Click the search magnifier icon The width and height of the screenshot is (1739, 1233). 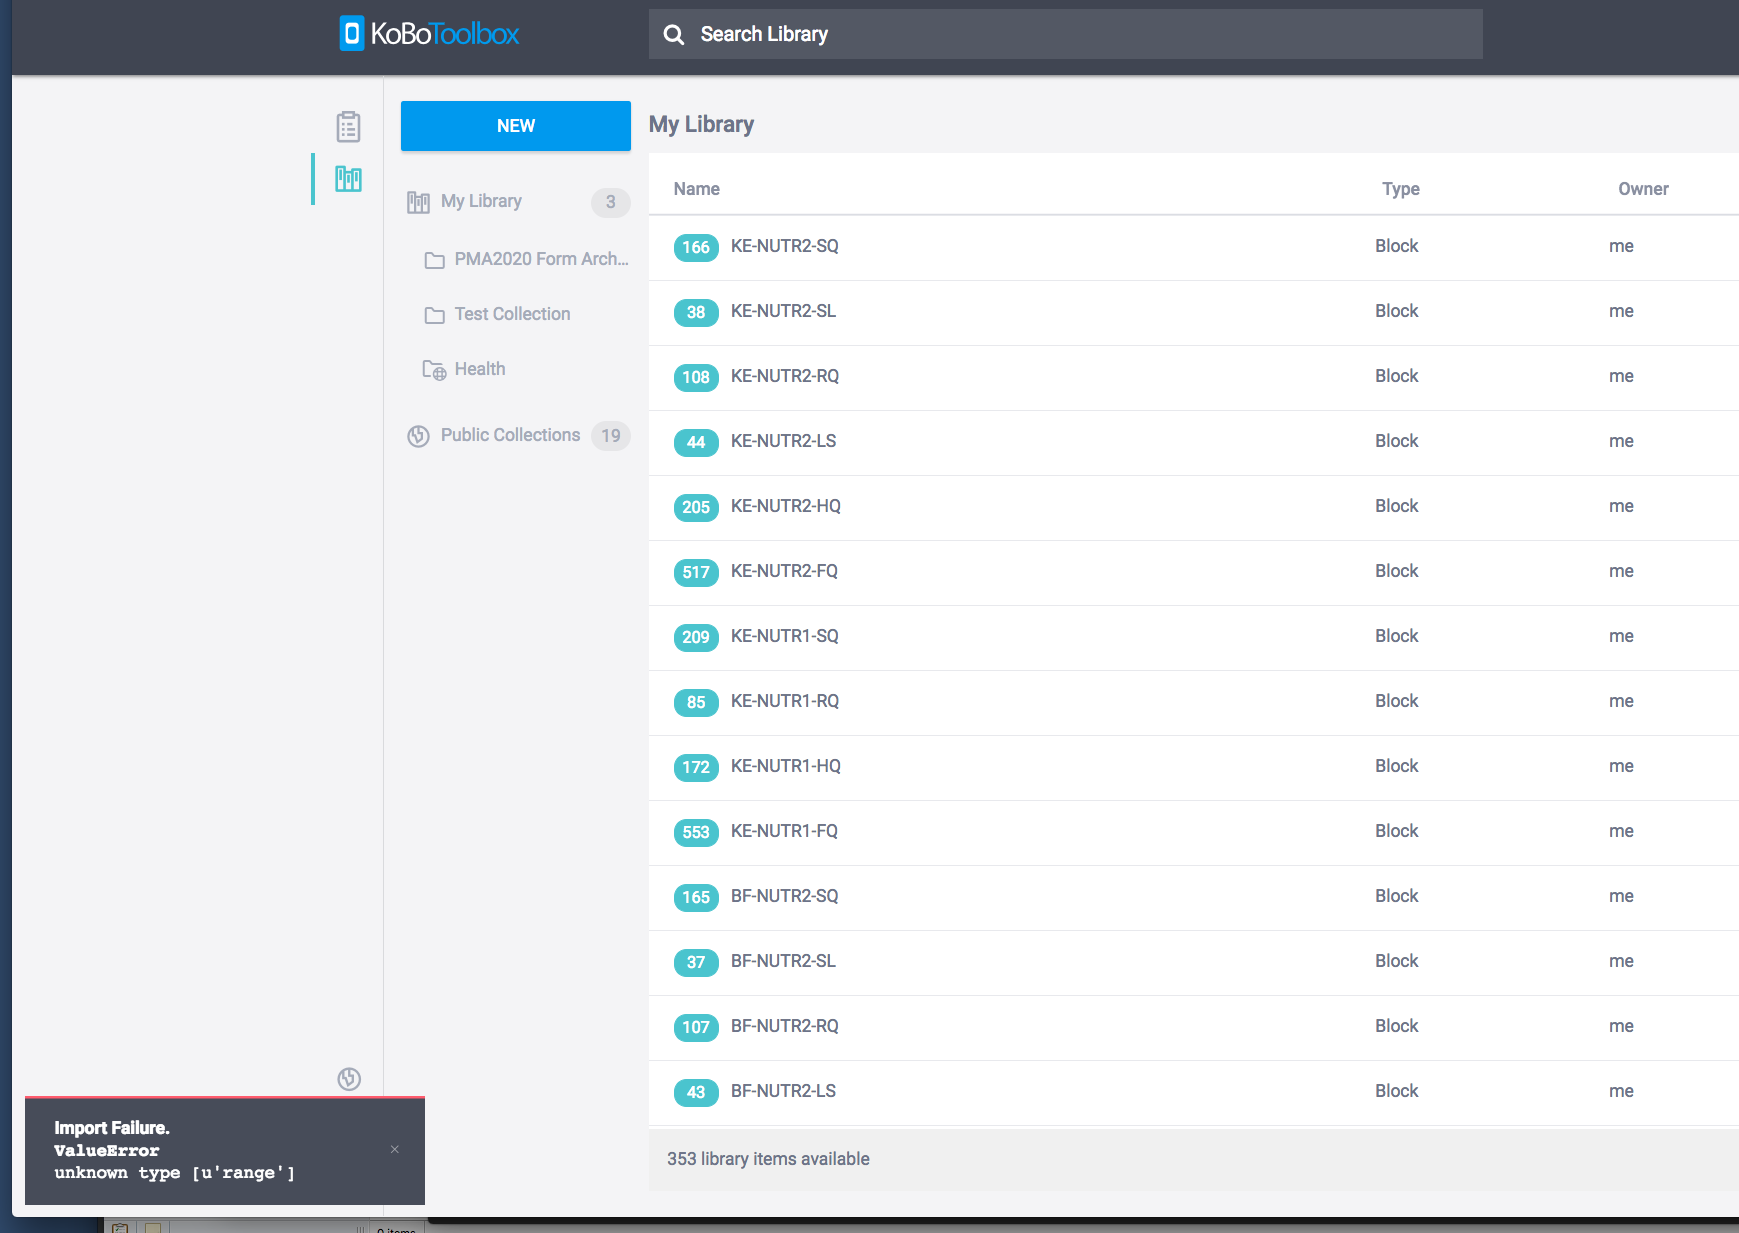point(673,33)
